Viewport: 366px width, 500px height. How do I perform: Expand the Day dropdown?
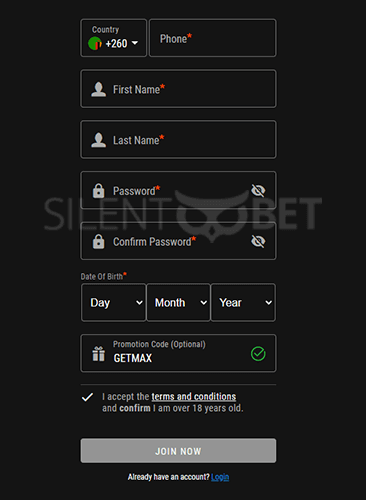(113, 302)
